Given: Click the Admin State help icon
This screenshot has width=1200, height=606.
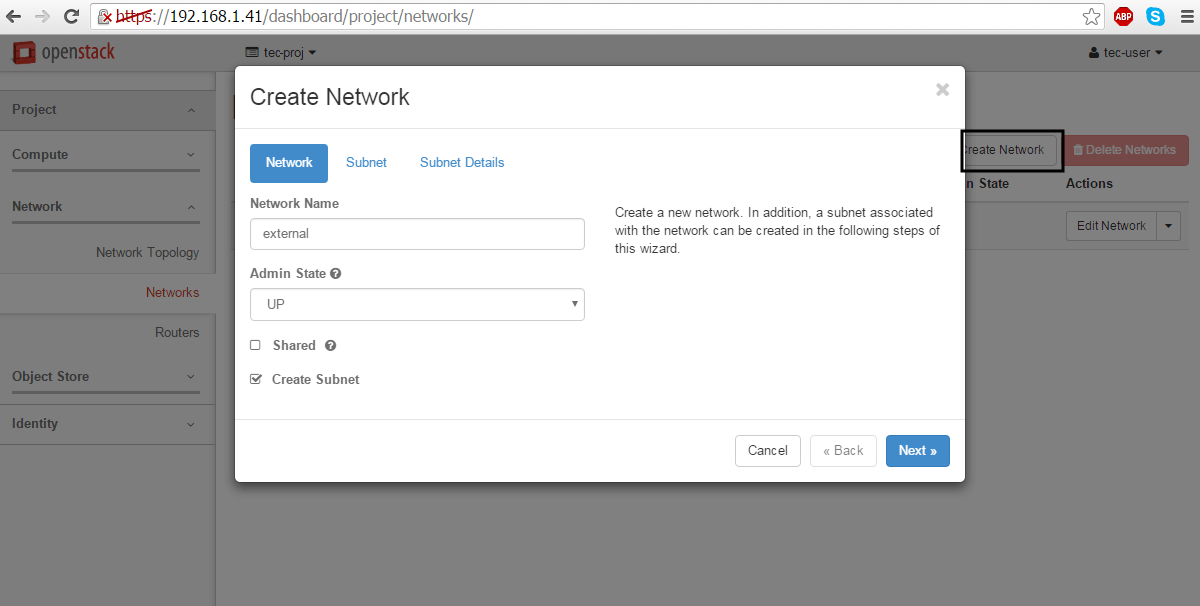Looking at the screenshot, I should coord(335,273).
